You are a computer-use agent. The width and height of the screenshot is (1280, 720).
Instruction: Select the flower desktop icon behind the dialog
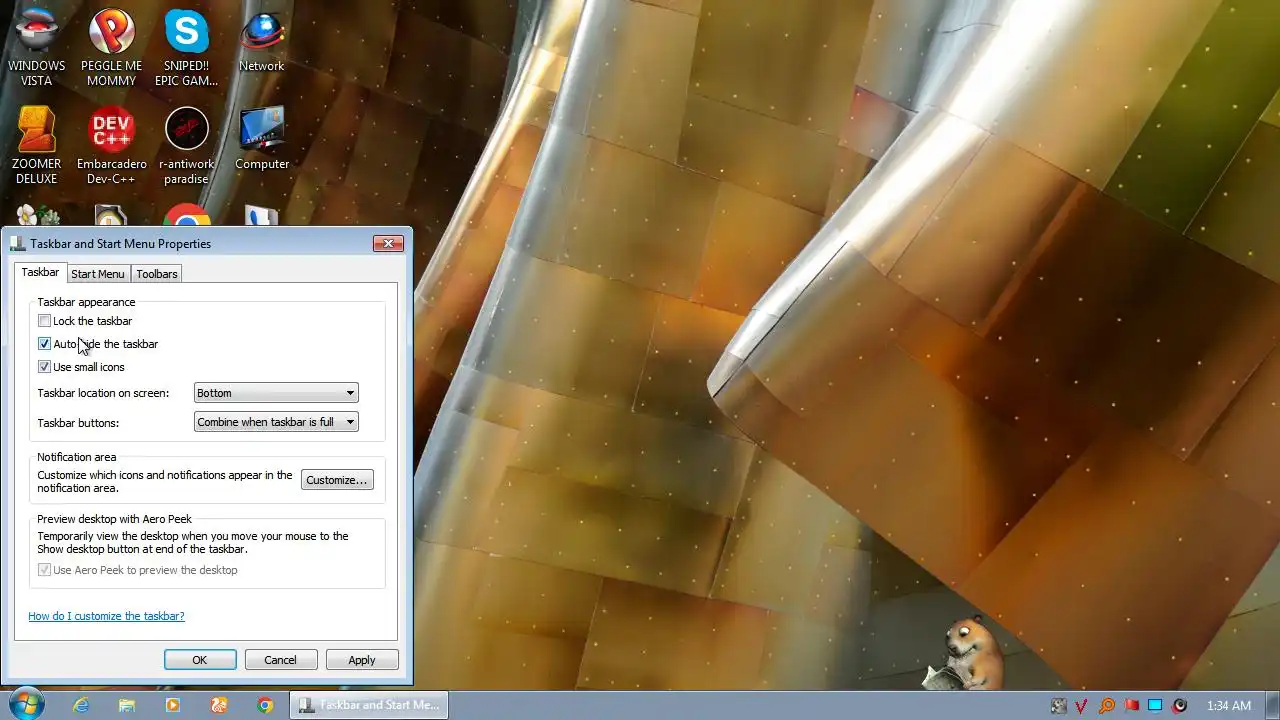(37, 216)
